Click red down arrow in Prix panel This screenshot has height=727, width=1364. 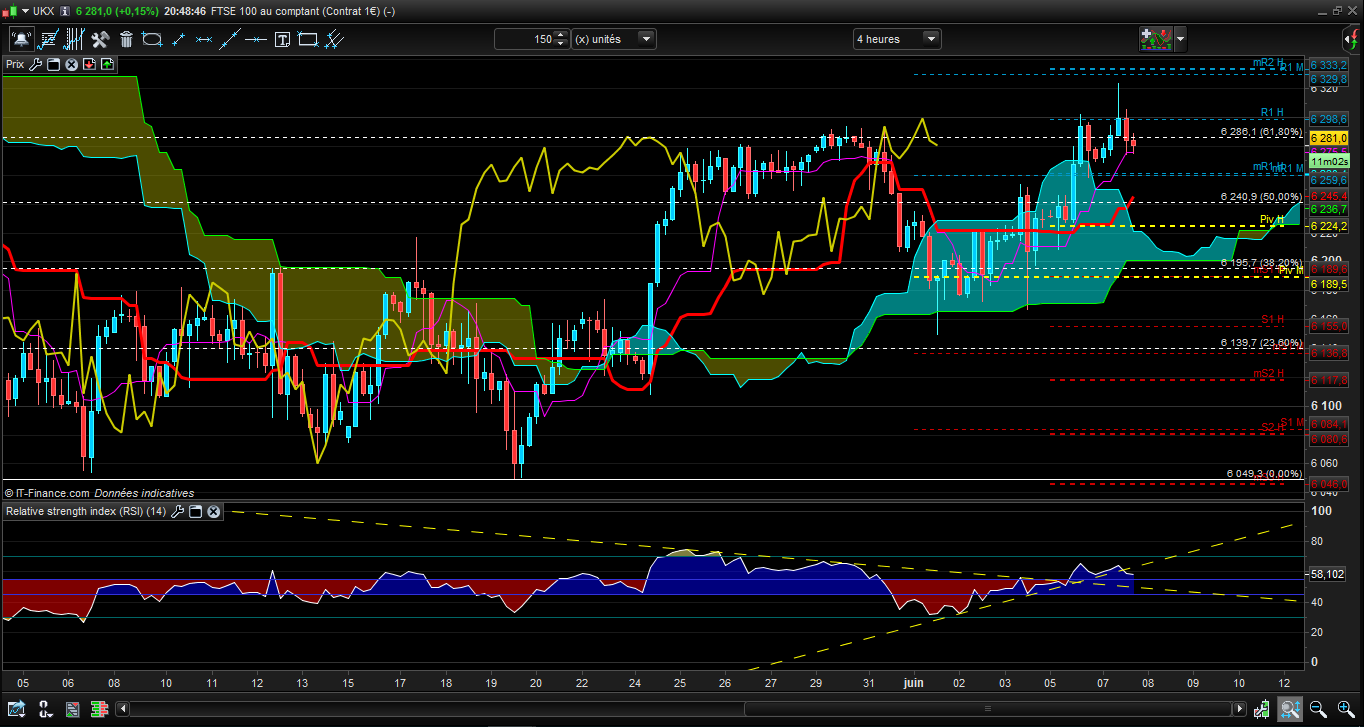pos(90,64)
